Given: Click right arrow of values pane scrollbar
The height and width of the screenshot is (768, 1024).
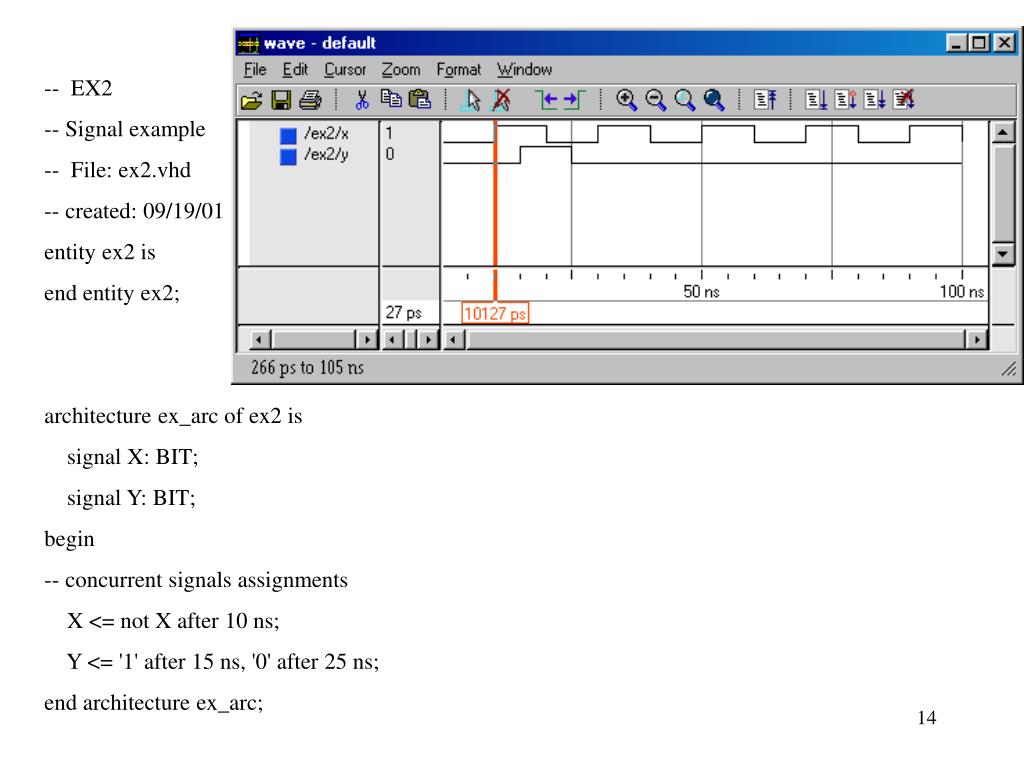Looking at the screenshot, I should point(428,340).
